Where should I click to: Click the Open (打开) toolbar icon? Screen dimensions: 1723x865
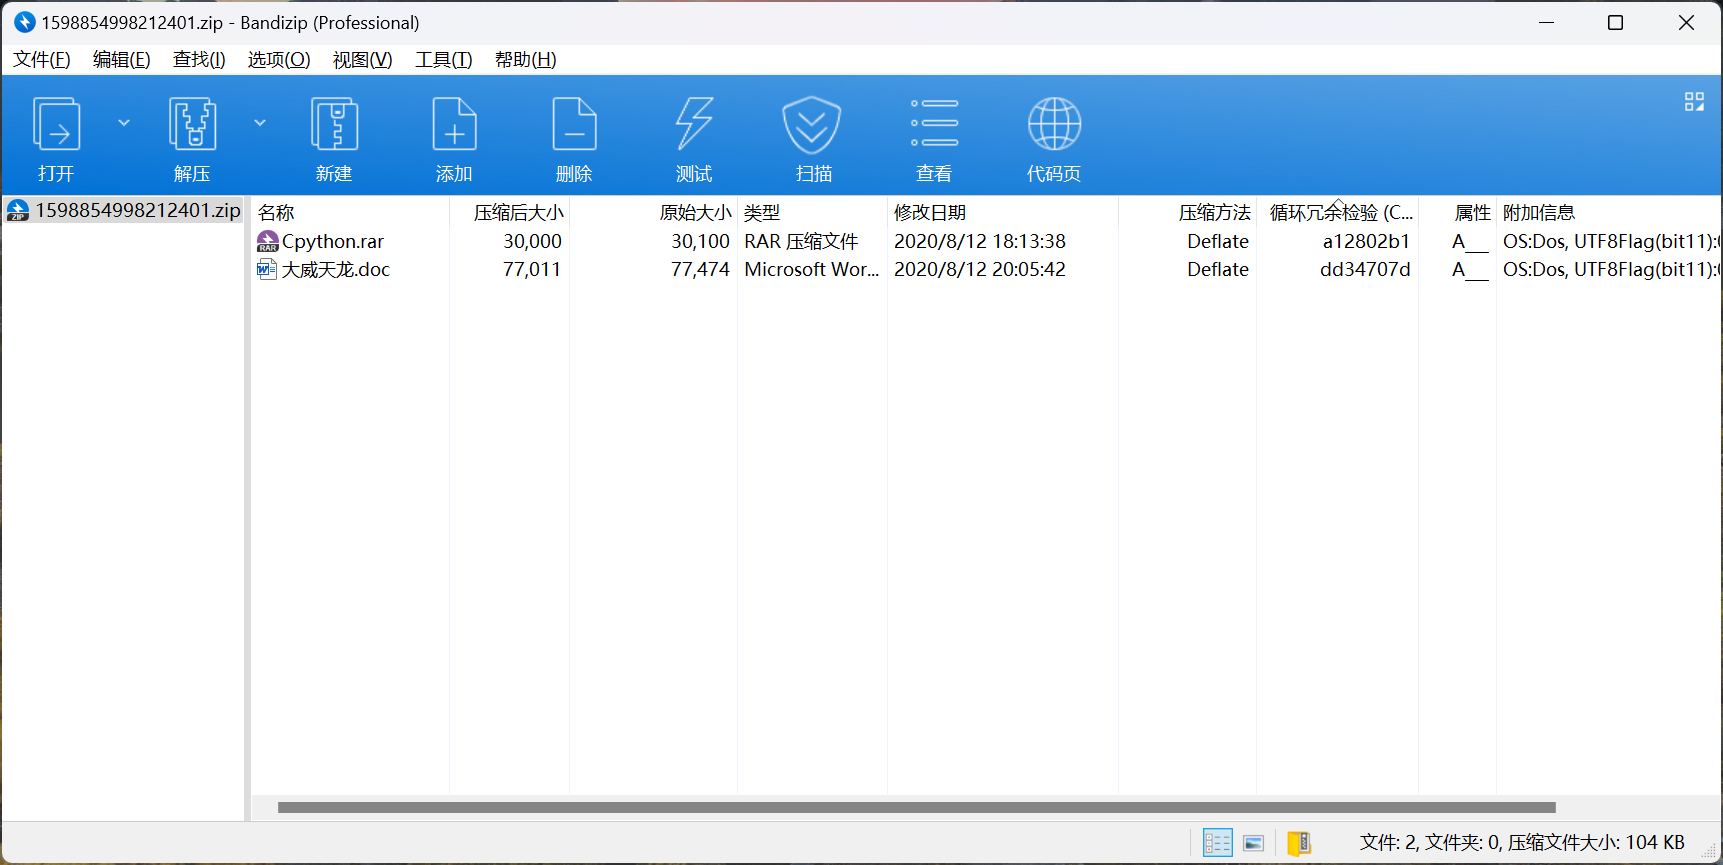click(x=56, y=125)
